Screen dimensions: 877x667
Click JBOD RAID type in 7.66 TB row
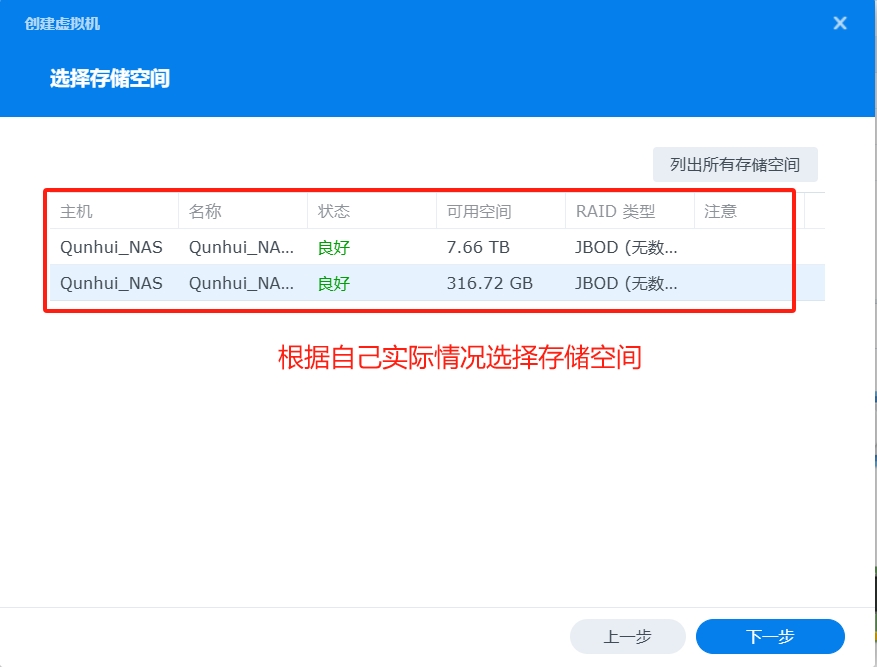[626, 247]
